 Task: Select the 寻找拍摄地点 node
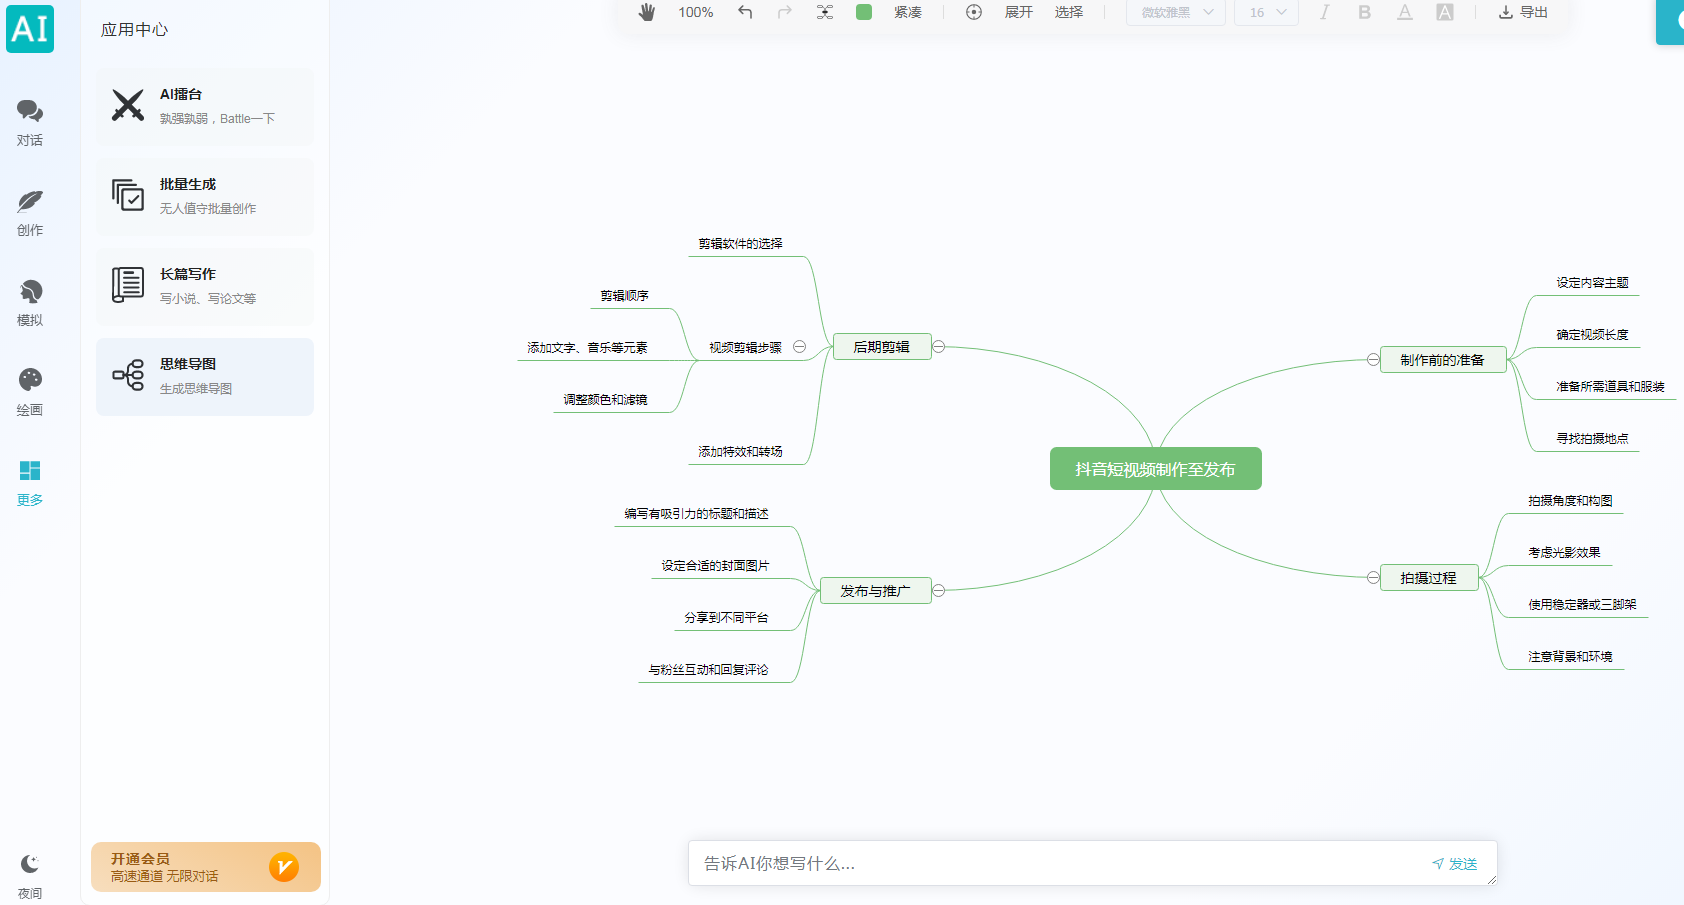pos(1593,439)
